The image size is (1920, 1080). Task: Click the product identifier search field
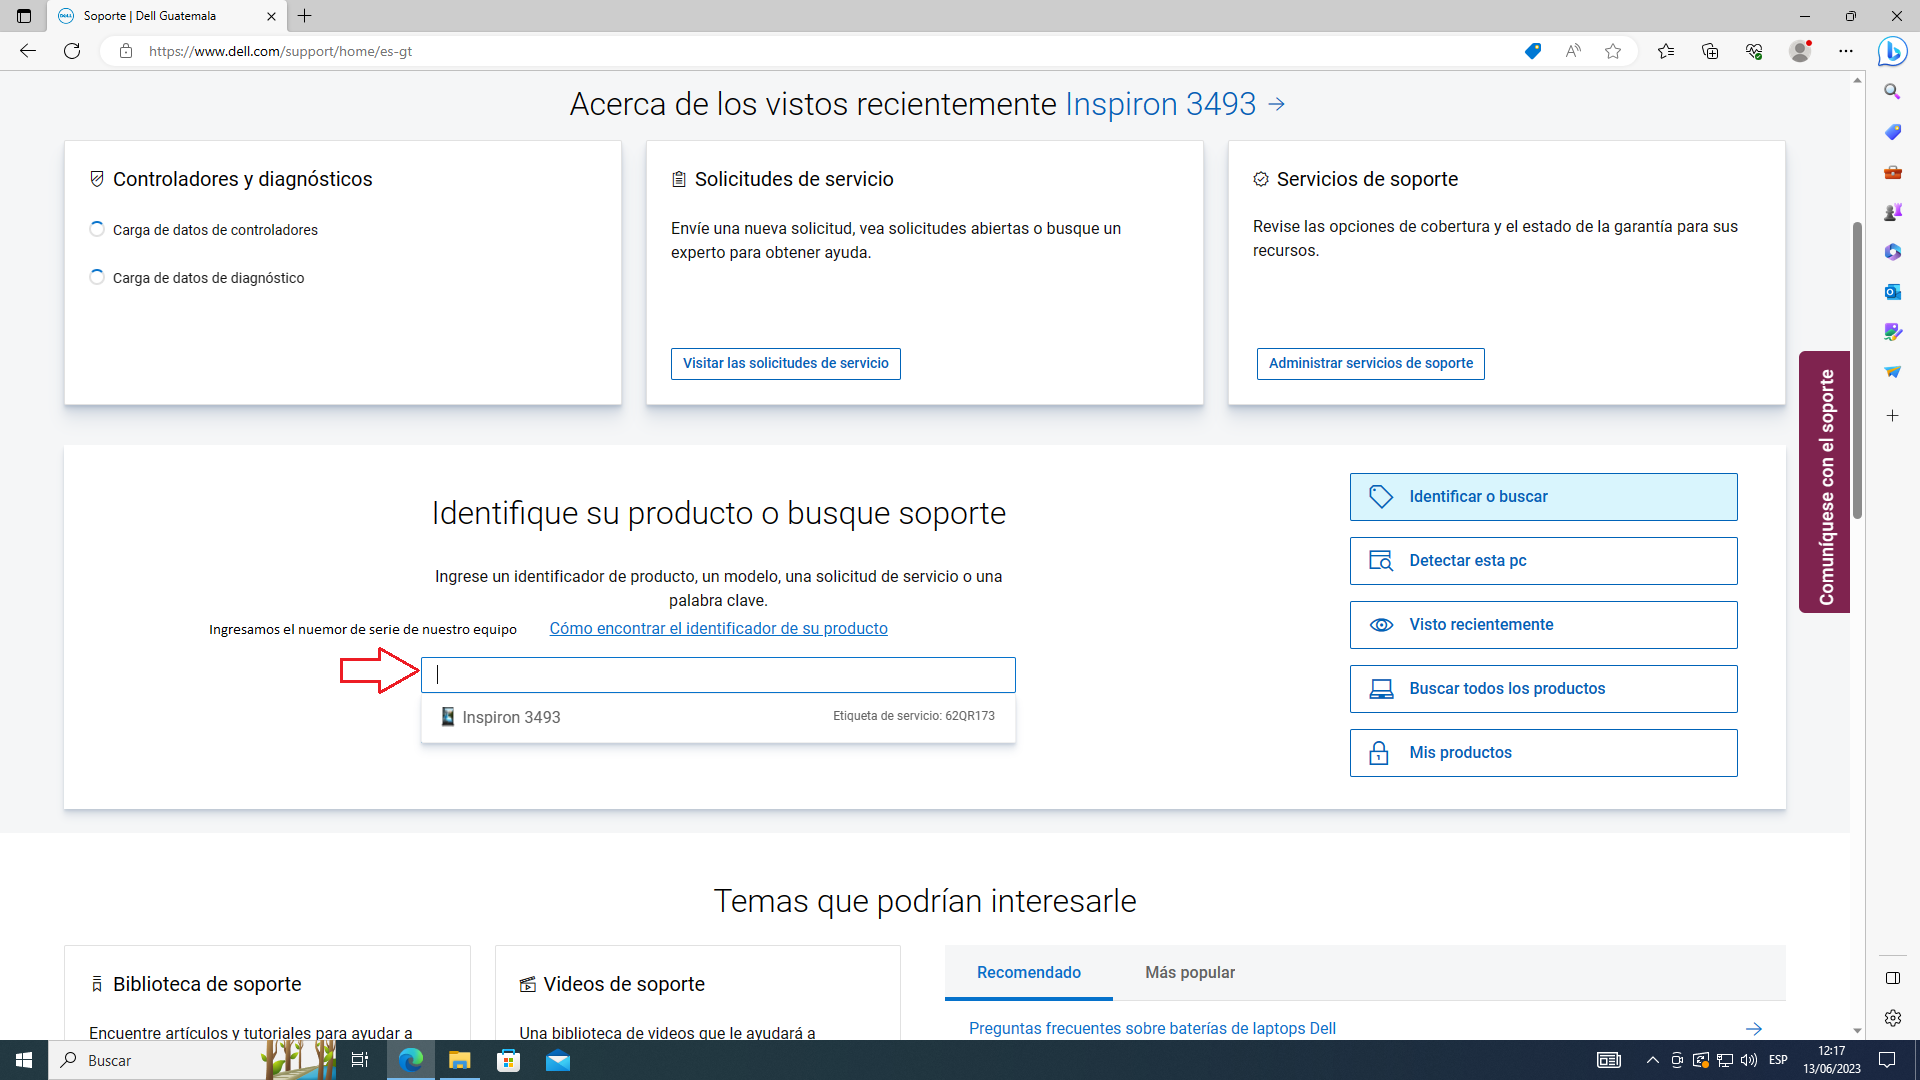point(717,675)
